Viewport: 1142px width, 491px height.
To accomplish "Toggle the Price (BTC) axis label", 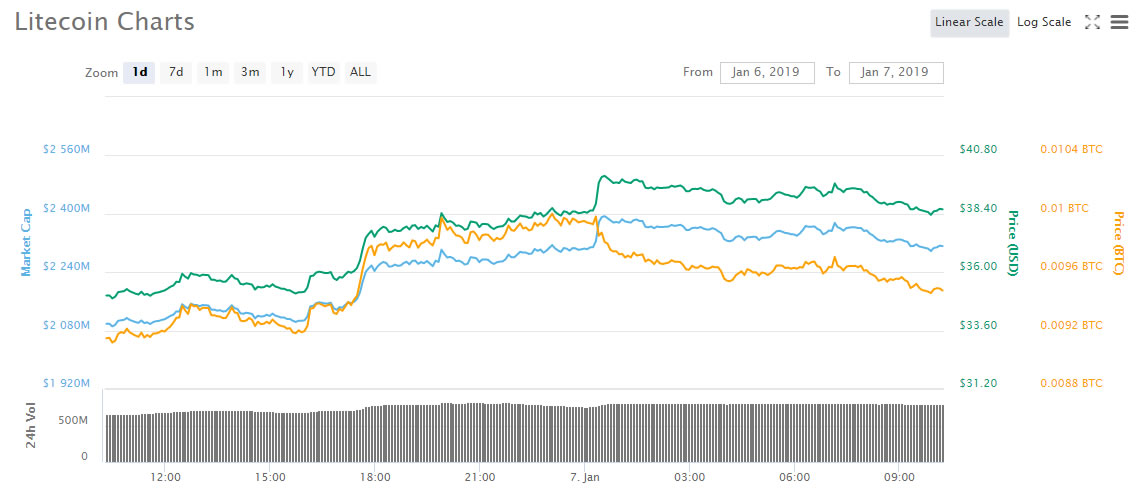I will coord(1119,243).
